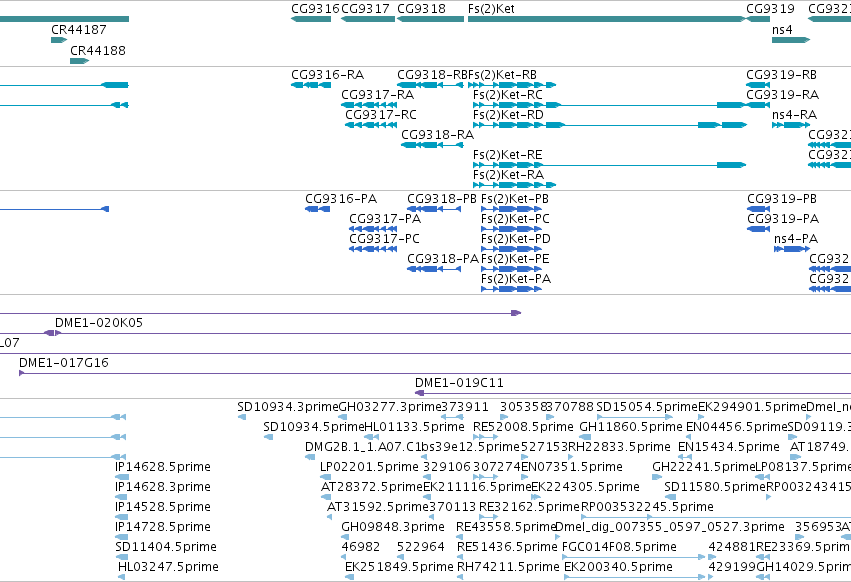Click the RE52008.5prime EST label
The image size is (851, 582).
(523, 427)
